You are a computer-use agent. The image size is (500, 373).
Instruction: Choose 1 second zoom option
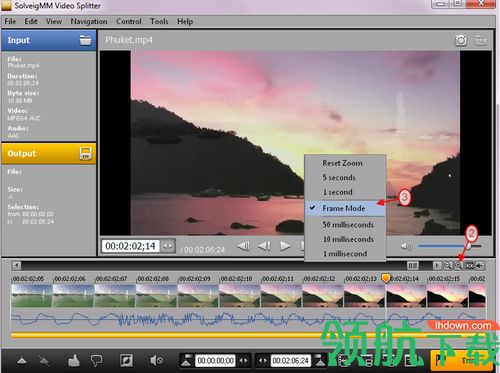pyautogui.click(x=345, y=192)
